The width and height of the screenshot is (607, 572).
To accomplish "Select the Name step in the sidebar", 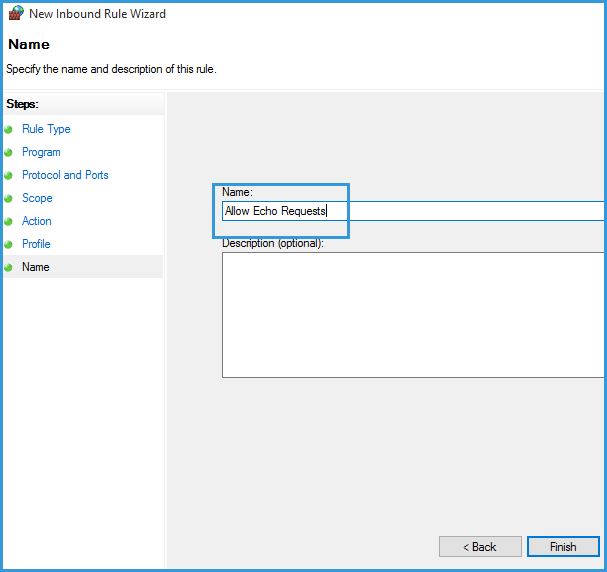I will [x=36, y=267].
